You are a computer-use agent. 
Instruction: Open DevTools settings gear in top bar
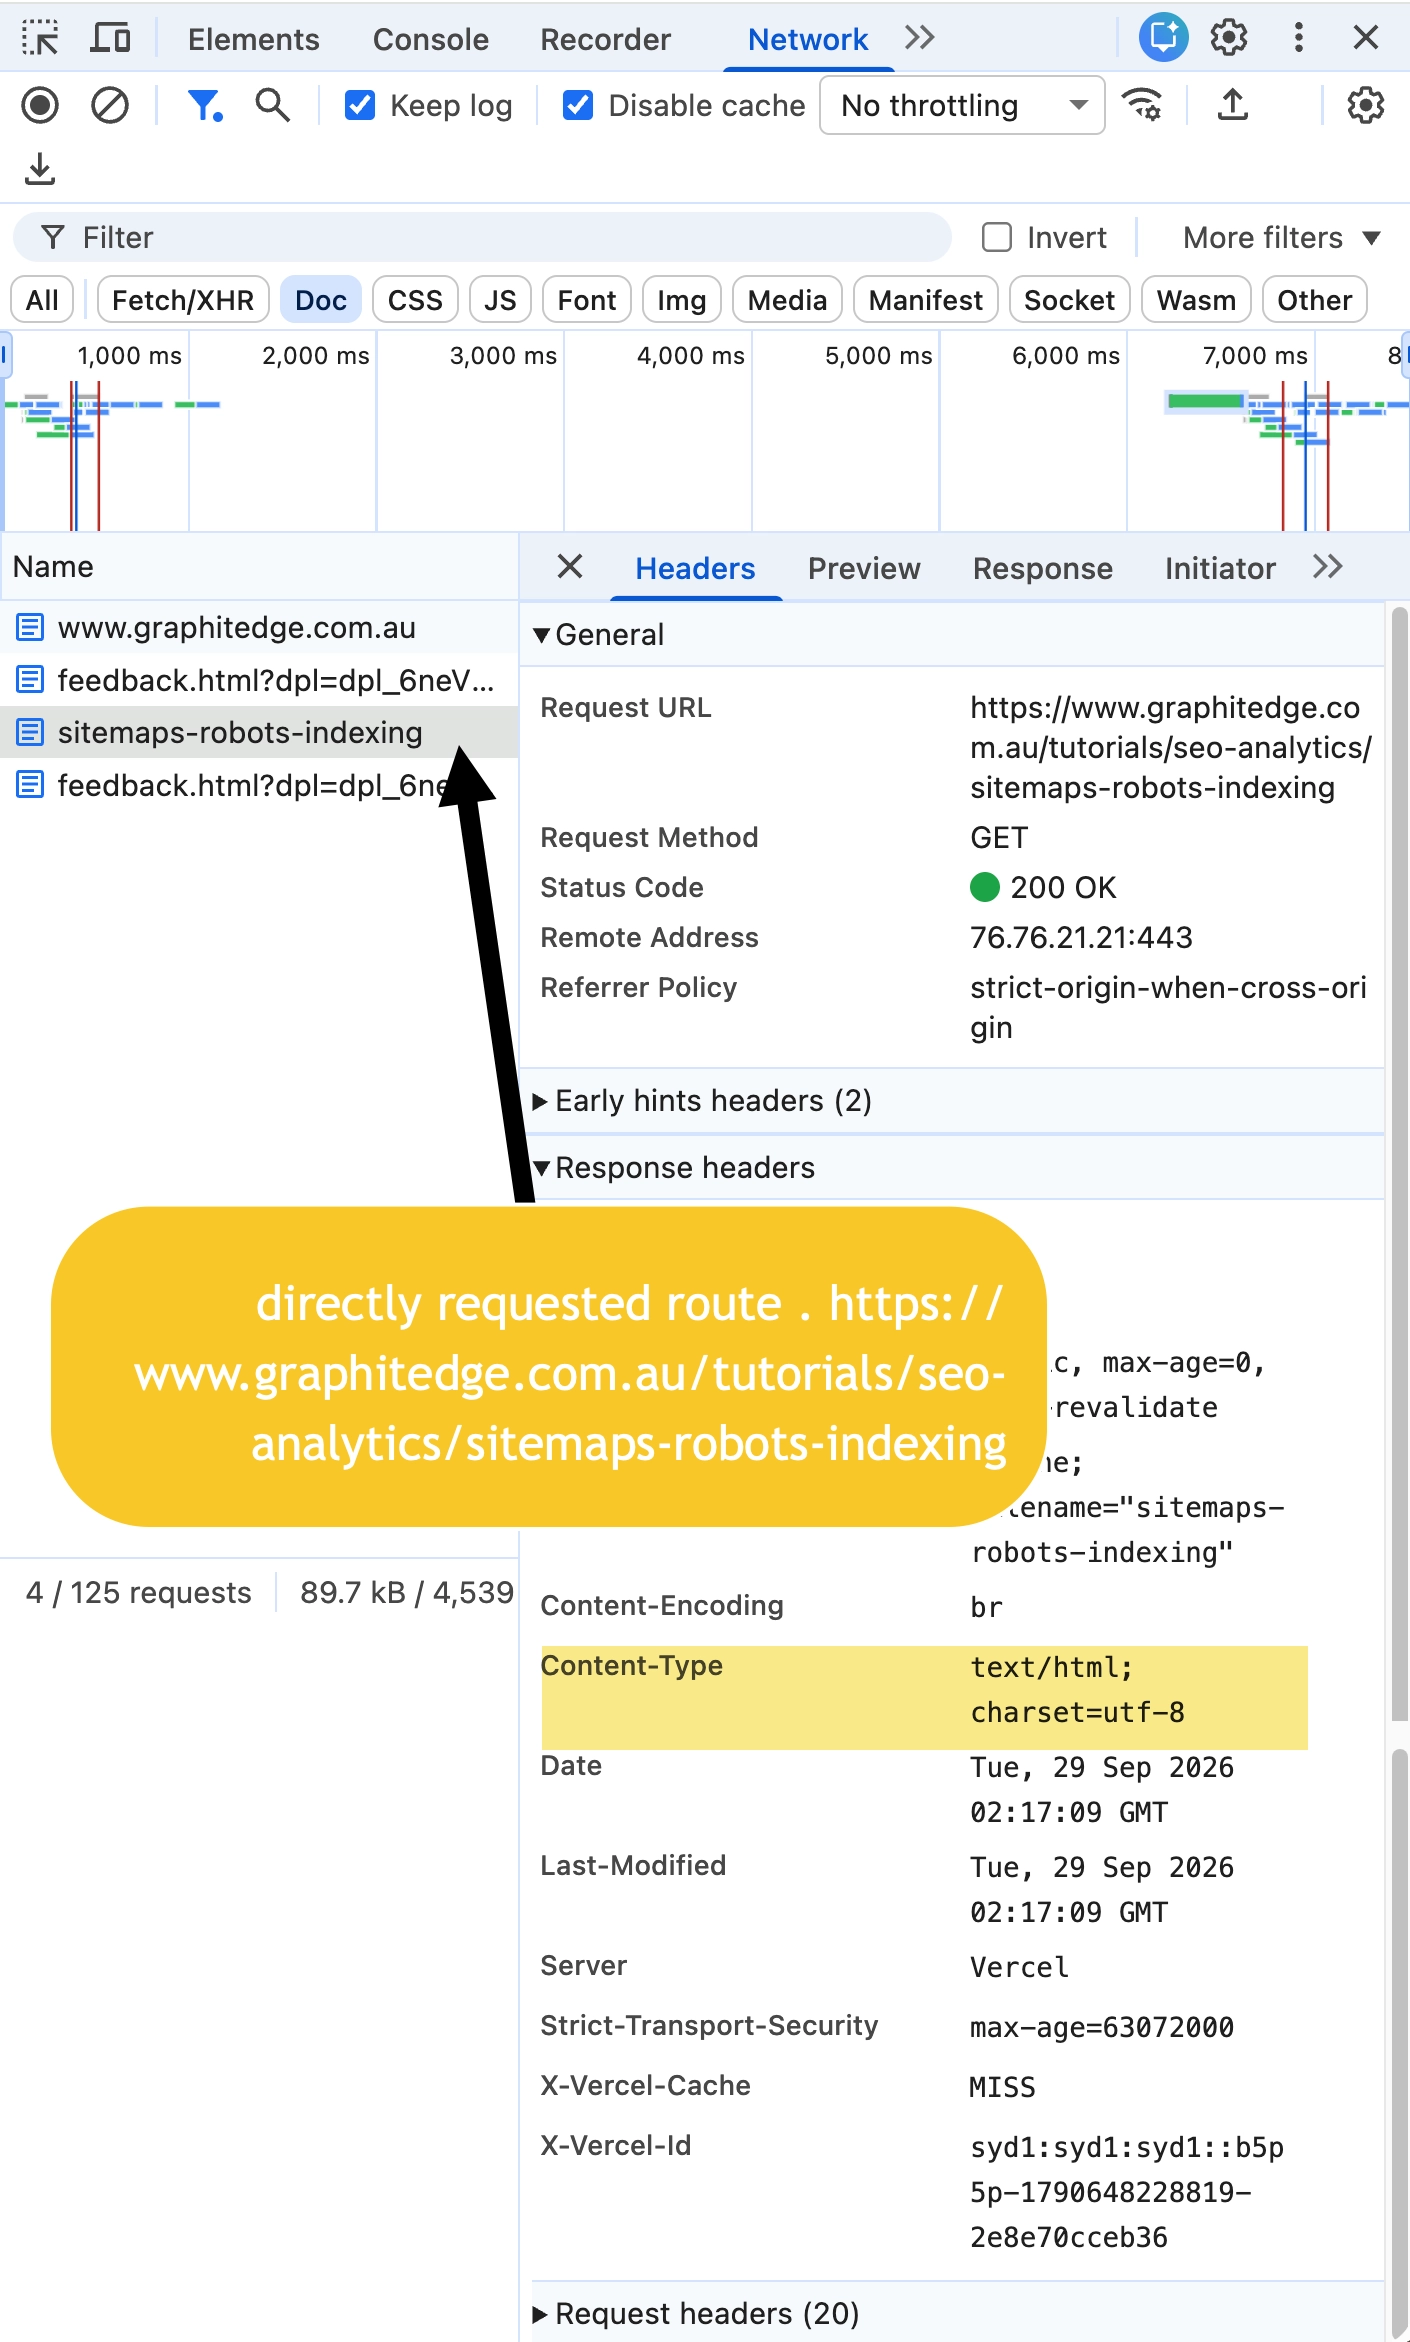click(1229, 38)
